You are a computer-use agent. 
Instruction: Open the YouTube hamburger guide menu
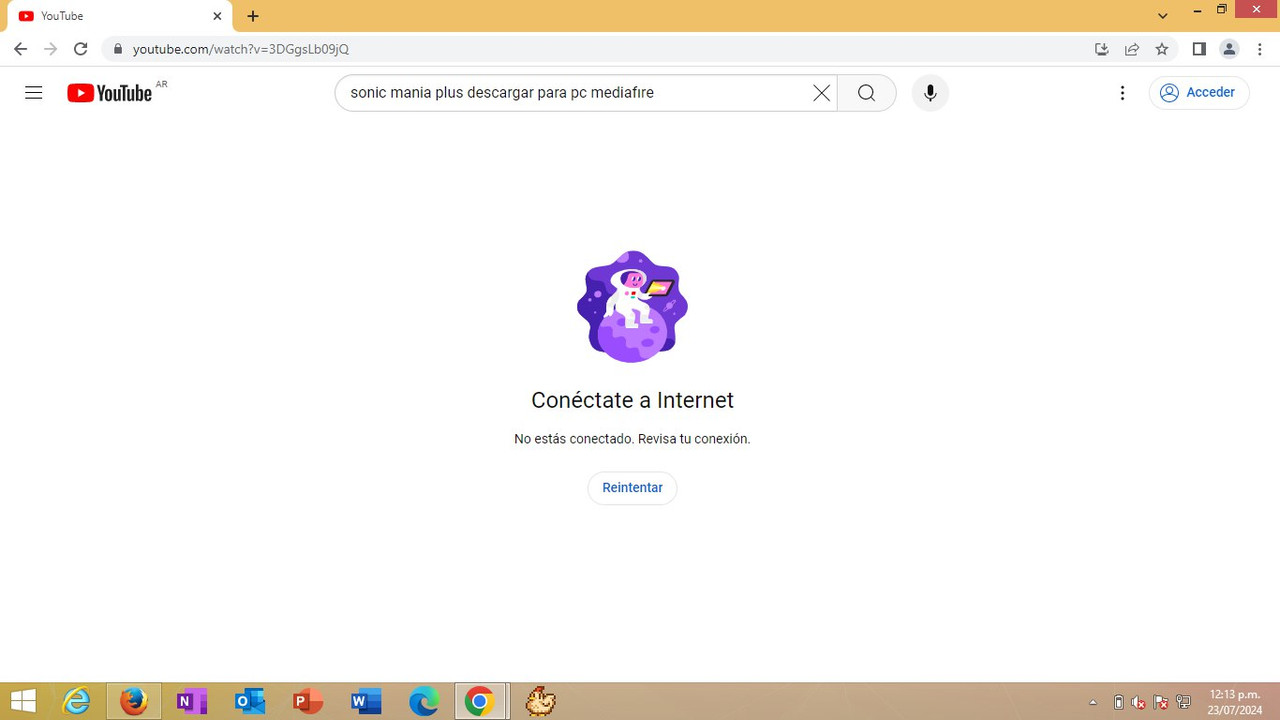[34, 93]
